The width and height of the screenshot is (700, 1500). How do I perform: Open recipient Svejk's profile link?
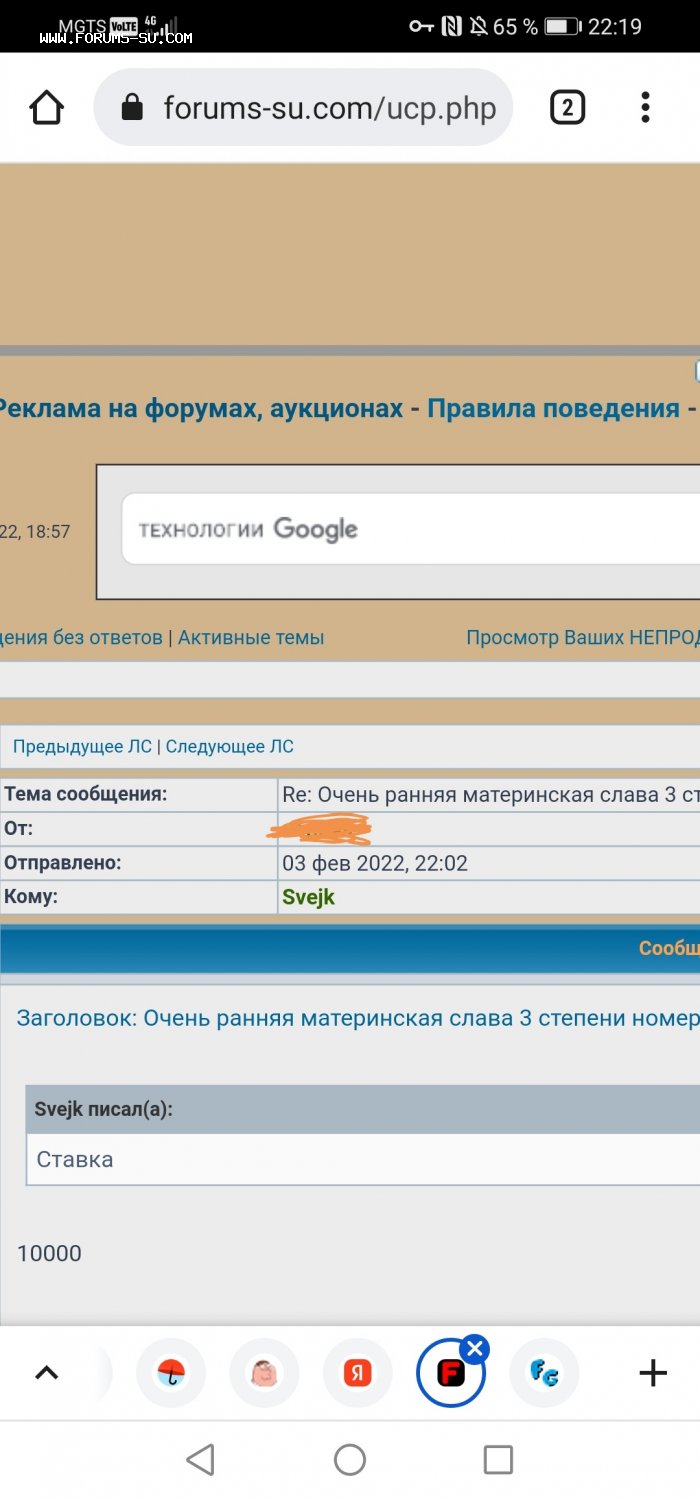coord(308,897)
